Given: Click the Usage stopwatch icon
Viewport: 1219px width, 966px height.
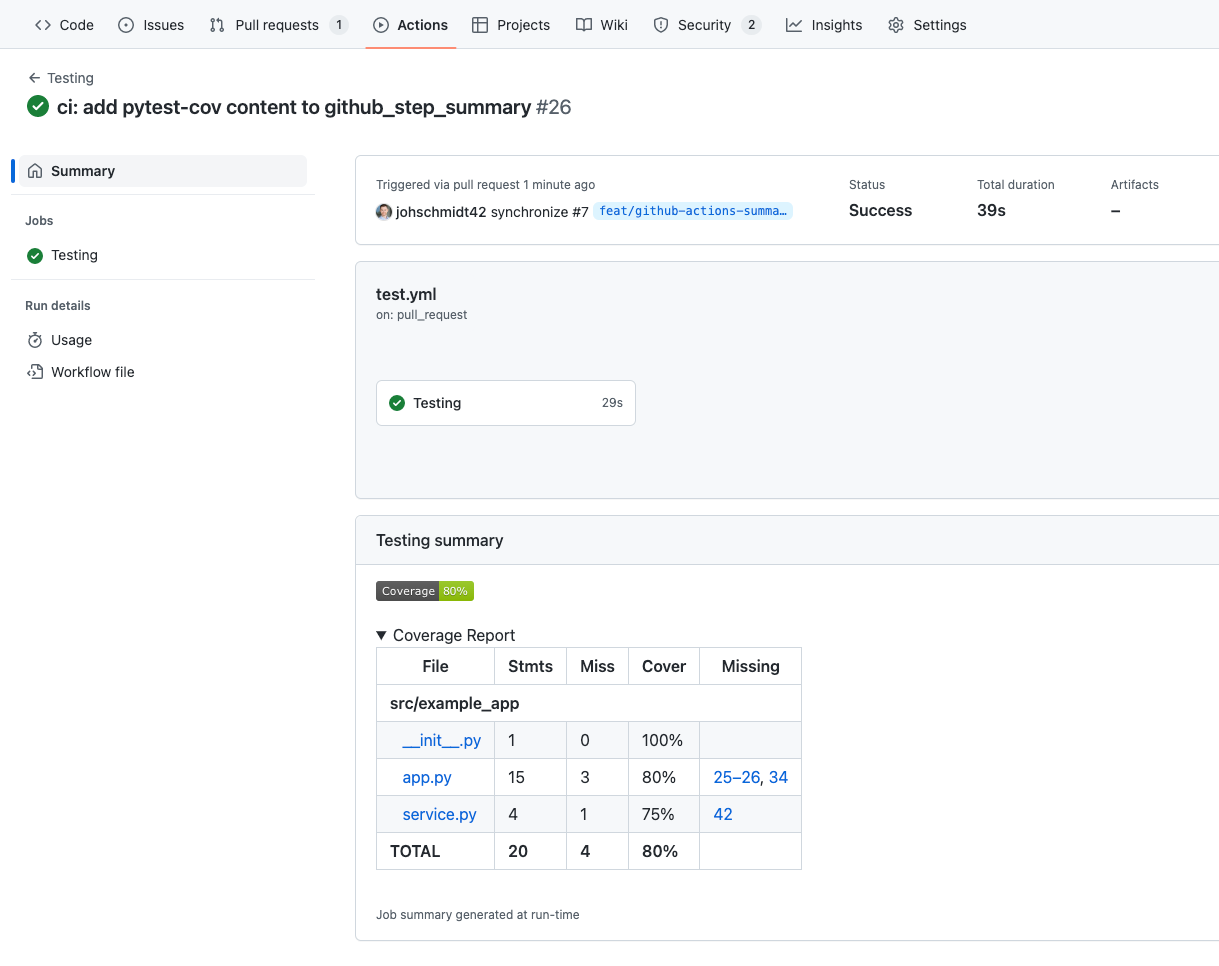Looking at the screenshot, I should click(x=35, y=340).
